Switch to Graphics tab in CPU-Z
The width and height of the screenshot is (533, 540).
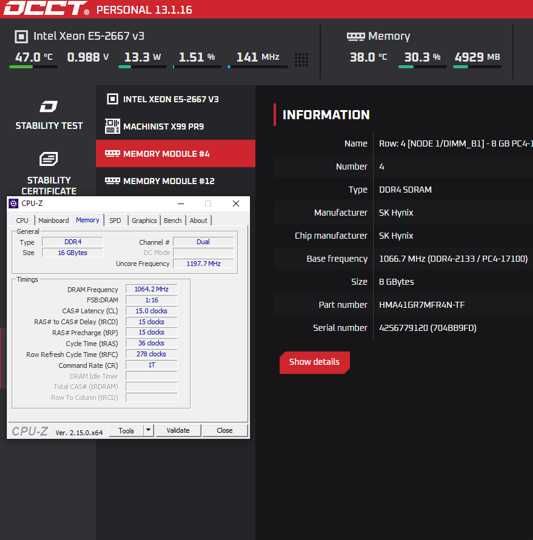point(144,220)
